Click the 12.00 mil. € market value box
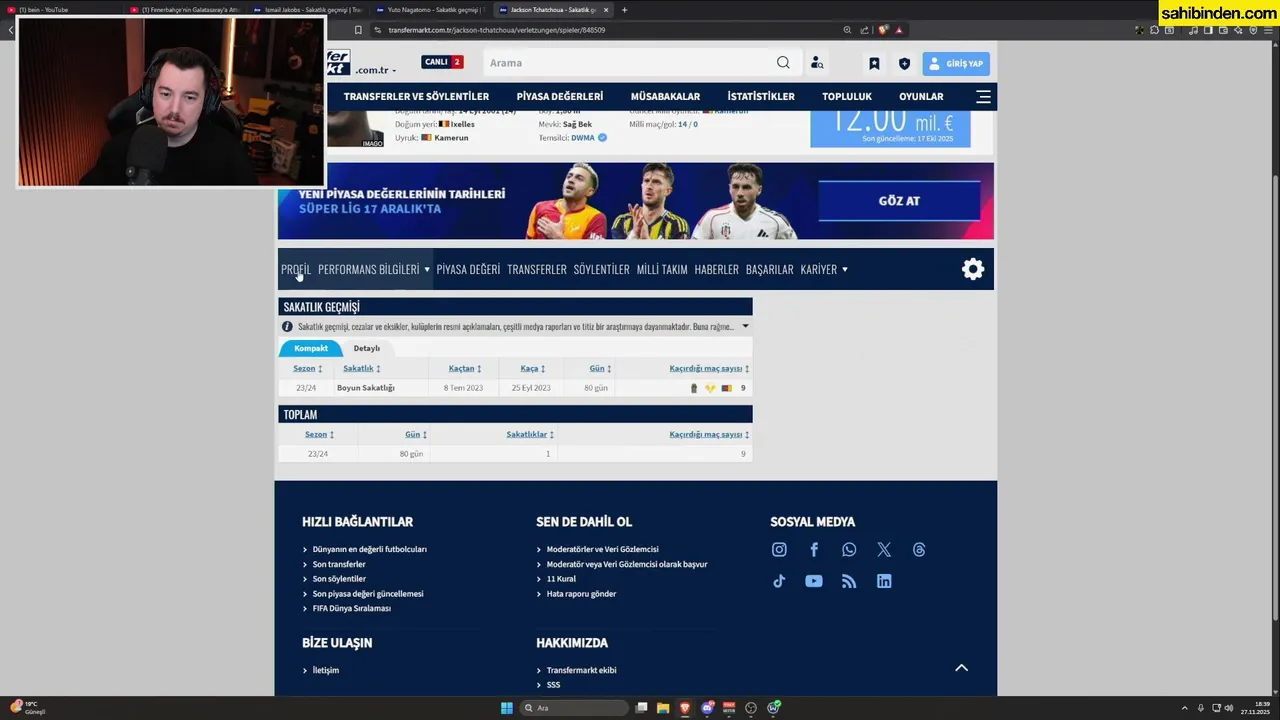 [x=890, y=129]
